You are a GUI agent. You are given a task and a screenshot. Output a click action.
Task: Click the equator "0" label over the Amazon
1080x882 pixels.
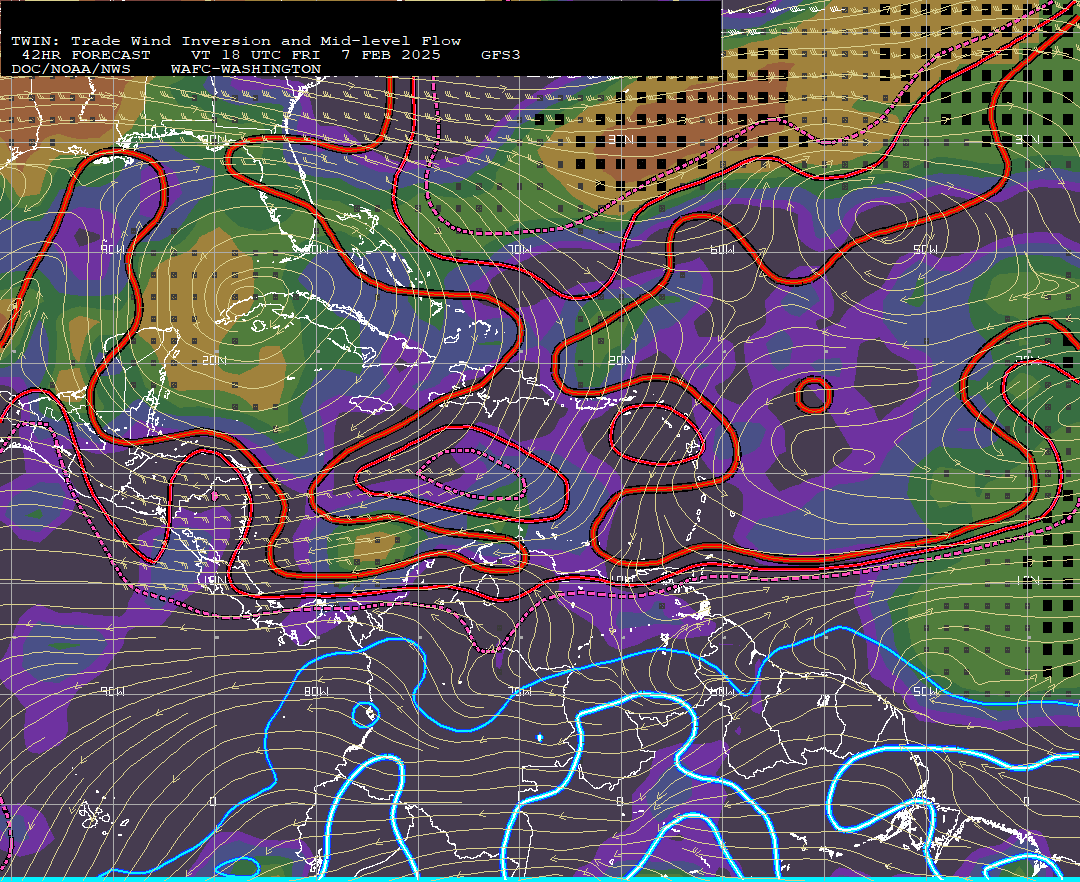point(619,801)
